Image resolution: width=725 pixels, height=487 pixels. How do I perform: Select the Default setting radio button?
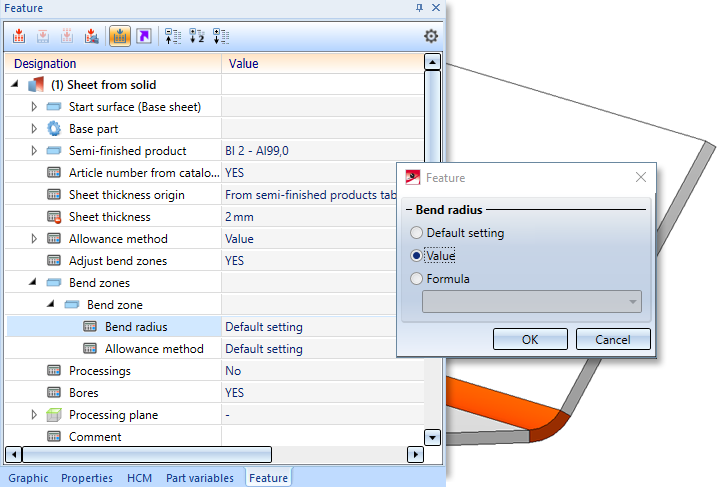click(x=417, y=233)
